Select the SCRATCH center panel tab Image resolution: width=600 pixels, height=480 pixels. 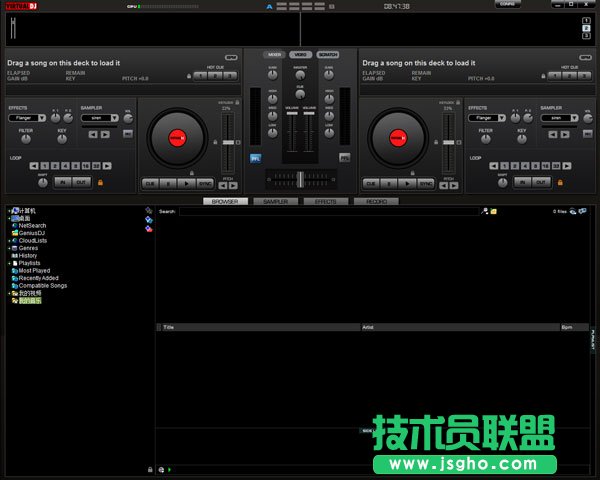click(x=328, y=55)
